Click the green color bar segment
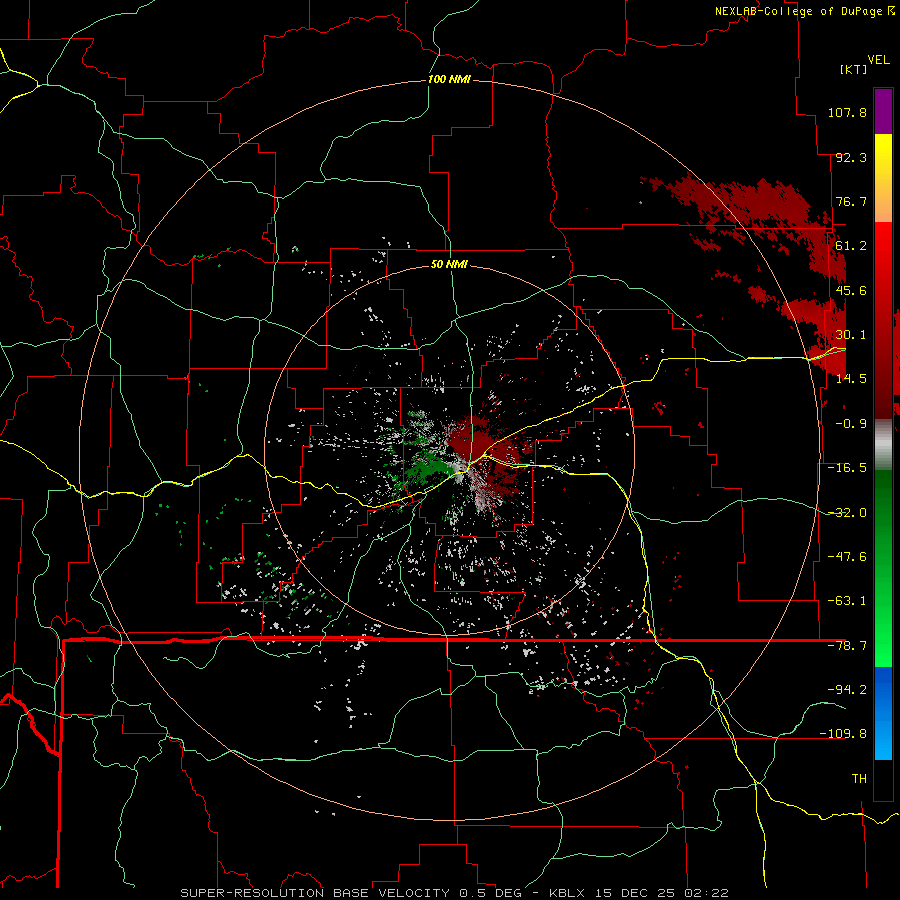900x900 pixels. point(883,568)
